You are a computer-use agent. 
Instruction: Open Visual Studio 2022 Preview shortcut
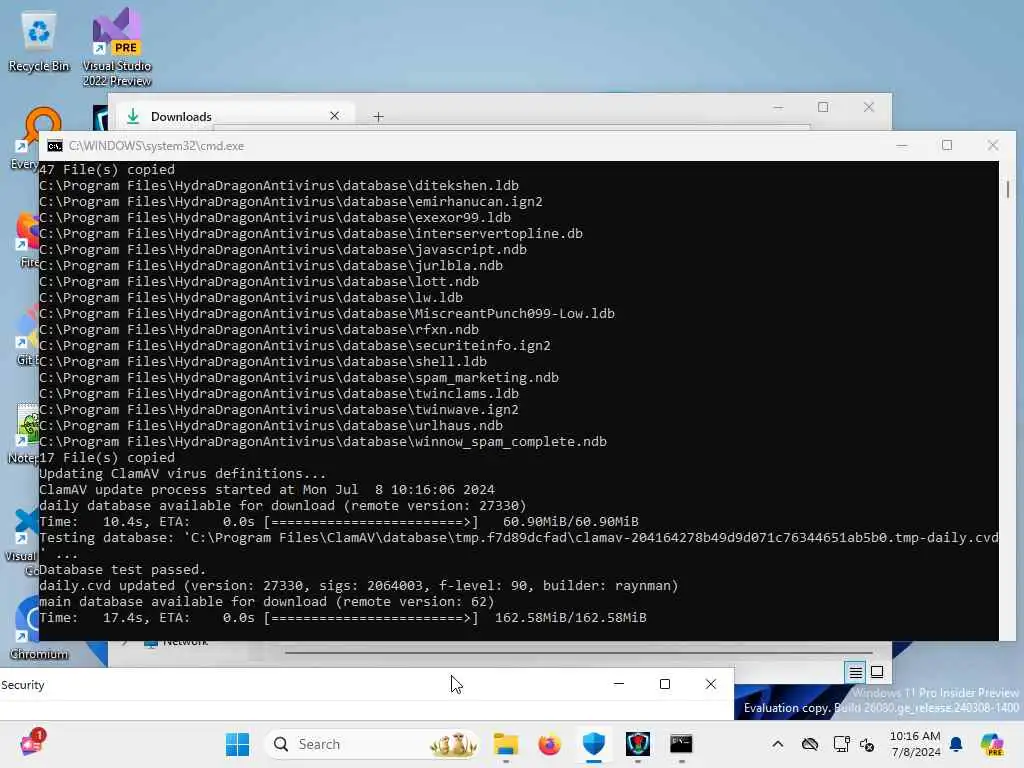tap(116, 47)
